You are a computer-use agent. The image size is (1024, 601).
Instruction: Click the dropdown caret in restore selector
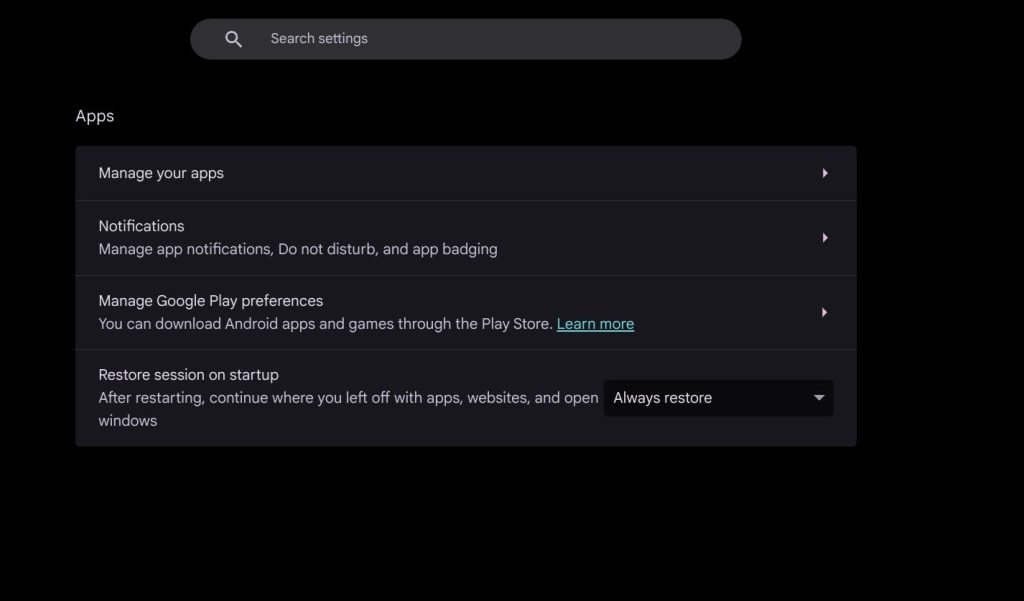[819, 398]
